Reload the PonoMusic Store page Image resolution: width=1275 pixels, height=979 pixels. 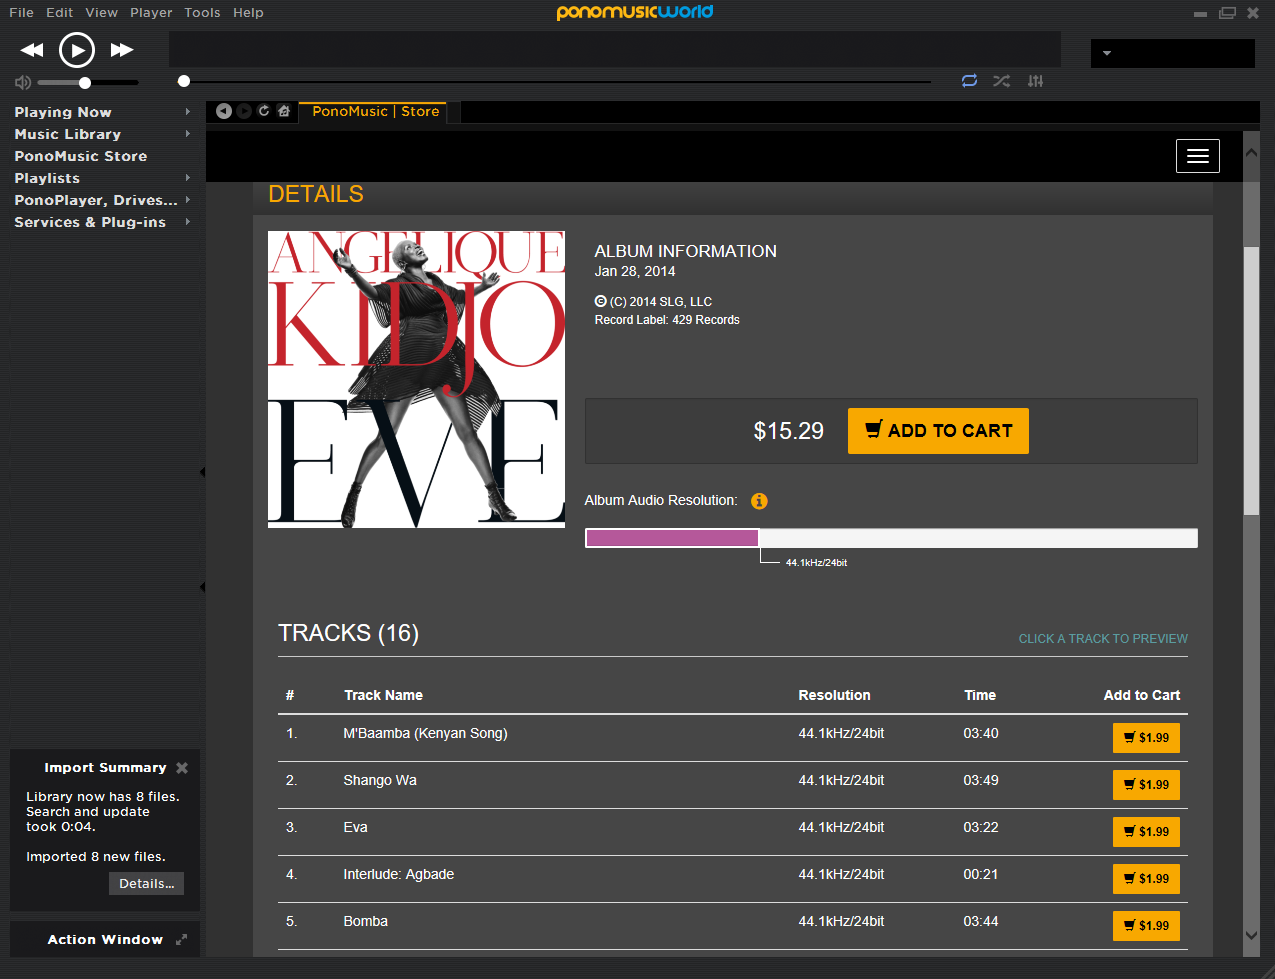(264, 111)
